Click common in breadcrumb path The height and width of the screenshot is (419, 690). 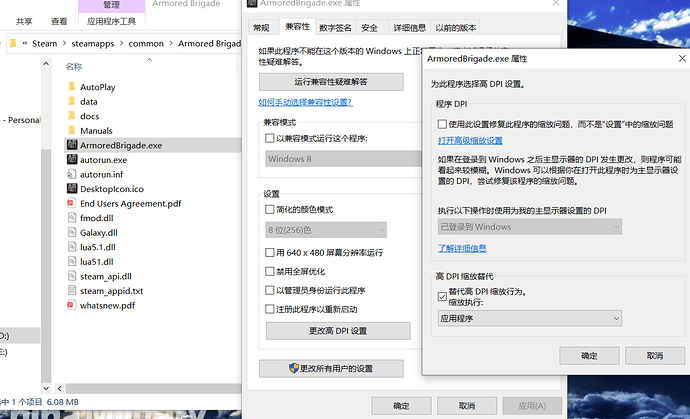point(146,44)
